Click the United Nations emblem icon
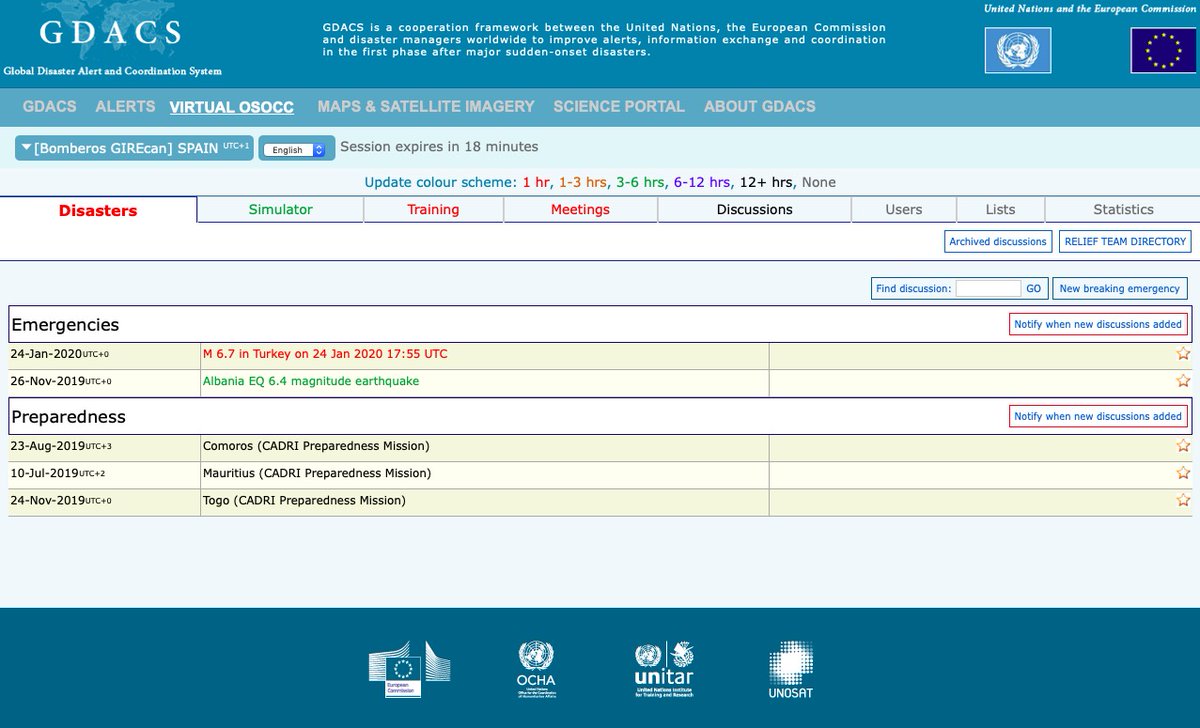The height and width of the screenshot is (728, 1200). 1018,50
